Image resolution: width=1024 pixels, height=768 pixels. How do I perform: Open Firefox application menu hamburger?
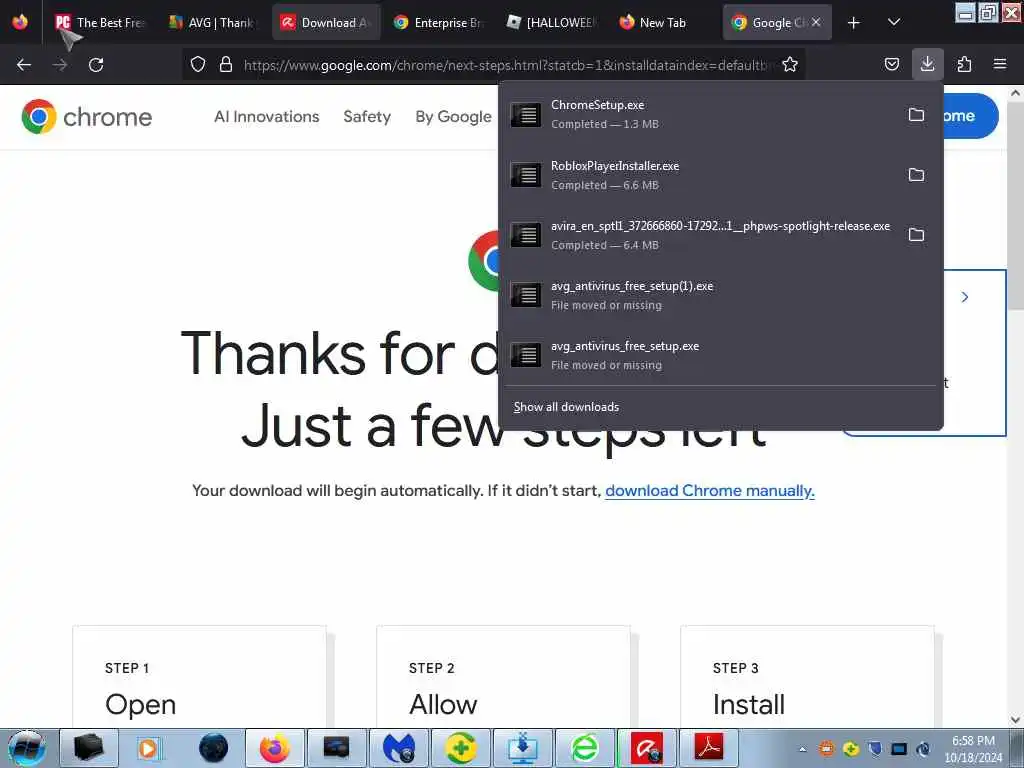click(1000, 65)
